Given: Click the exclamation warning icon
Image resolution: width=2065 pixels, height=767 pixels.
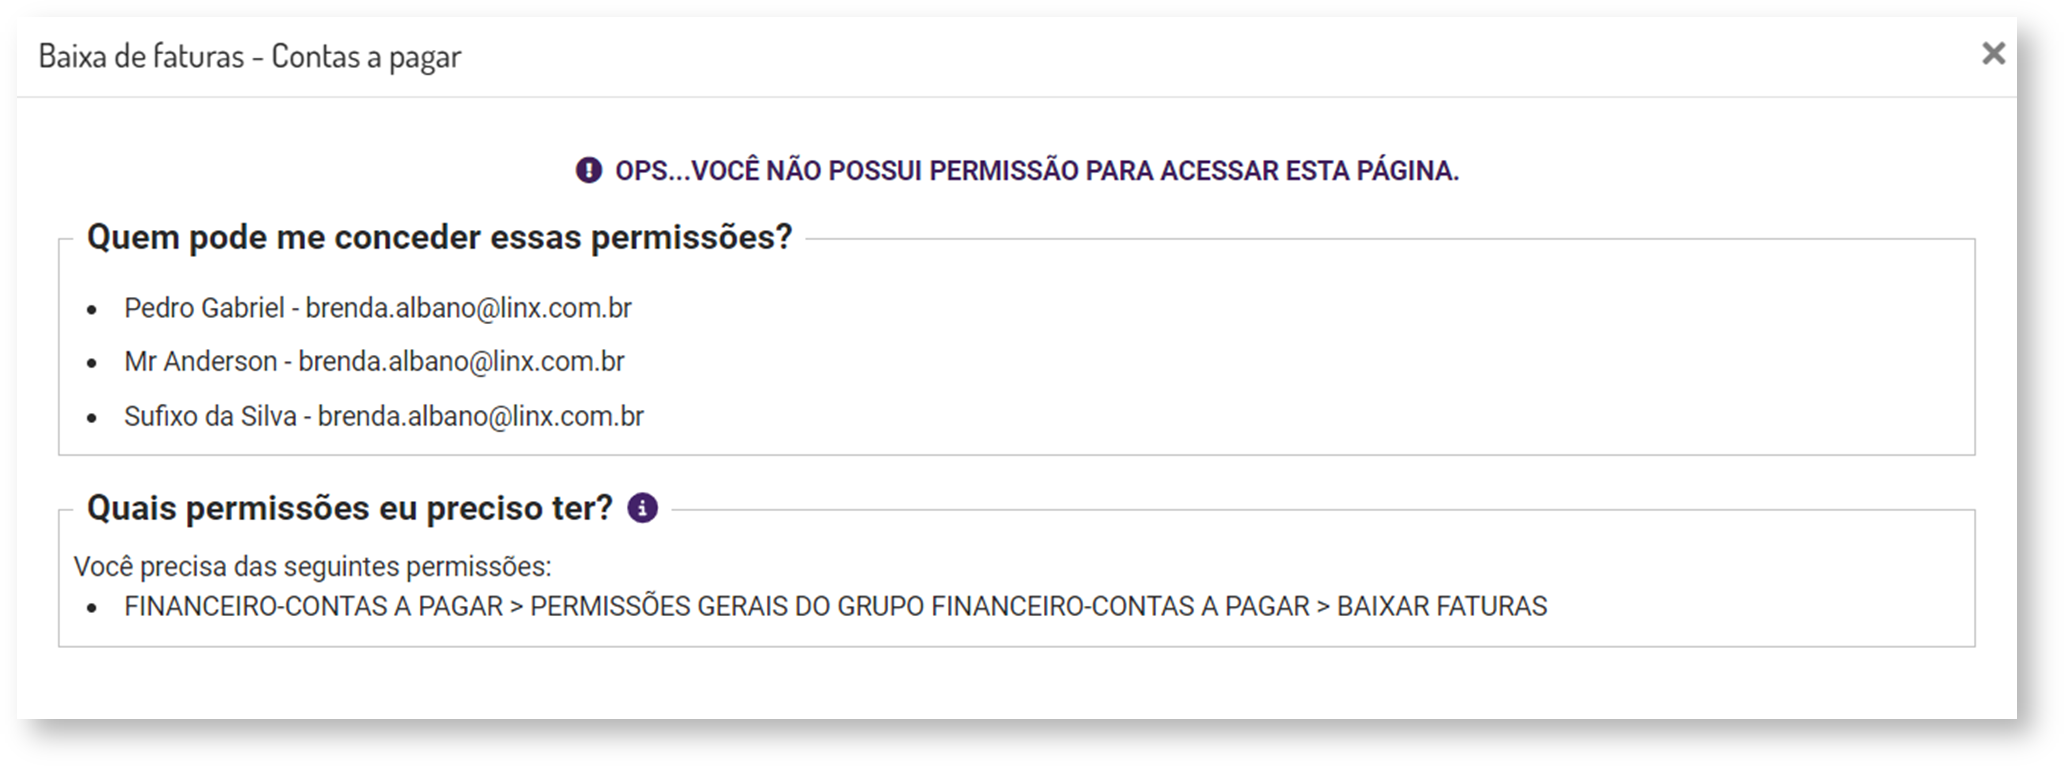Looking at the screenshot, I should [589, 171].
